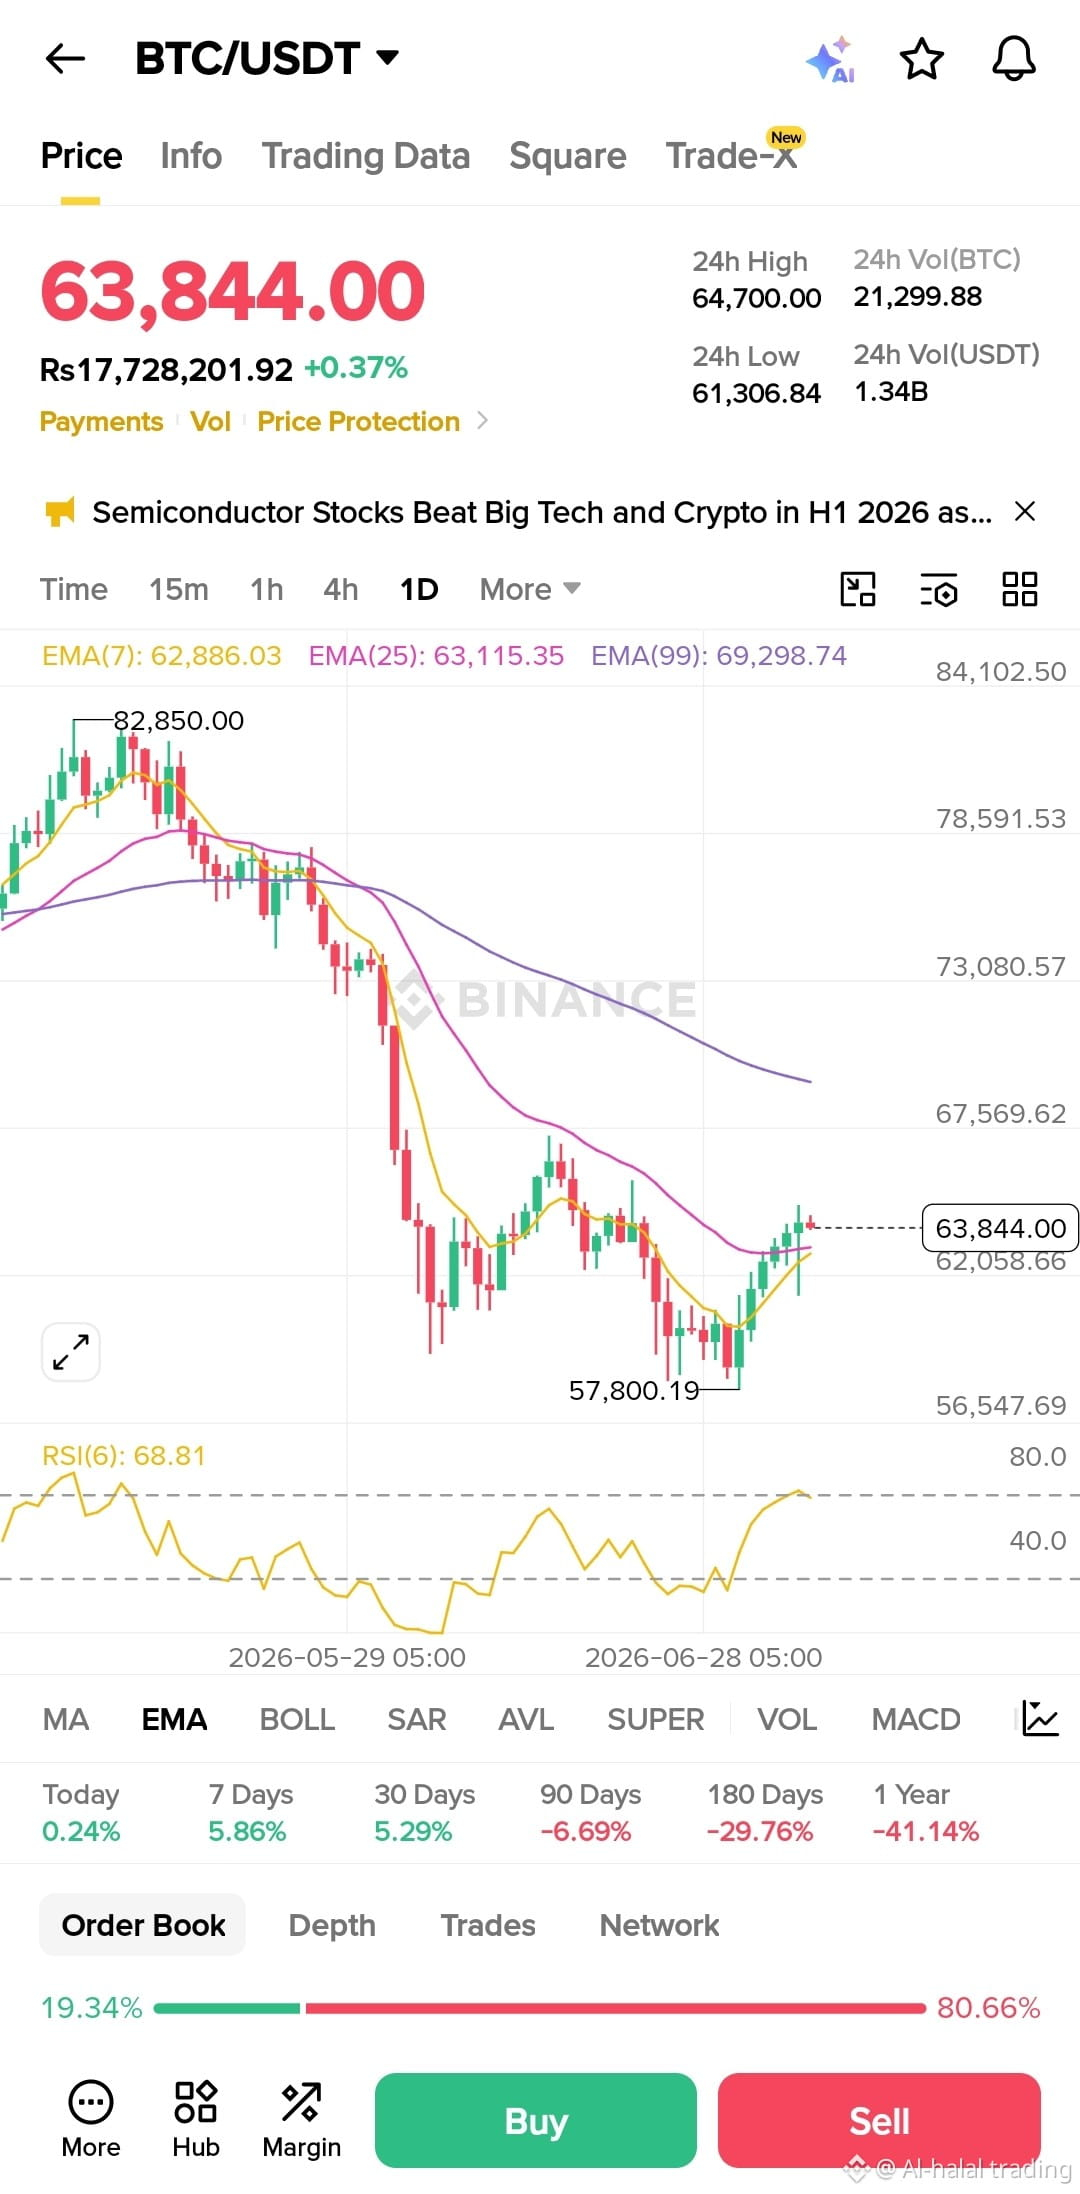Viewport: 1080px width, 2194px height.
Task: Select the Price tab
Action: 81,156
